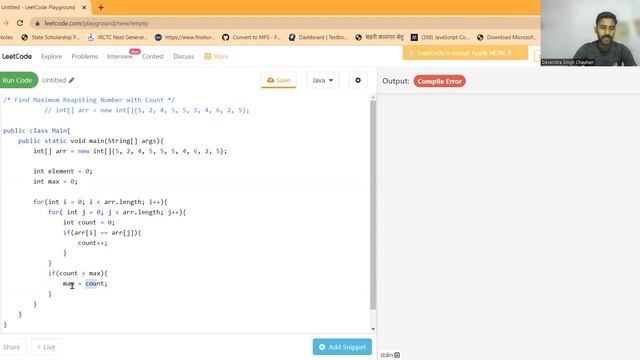Open the Discuss menu item
The height and width of the screenshot is (360, 640).
pos(183,56)
